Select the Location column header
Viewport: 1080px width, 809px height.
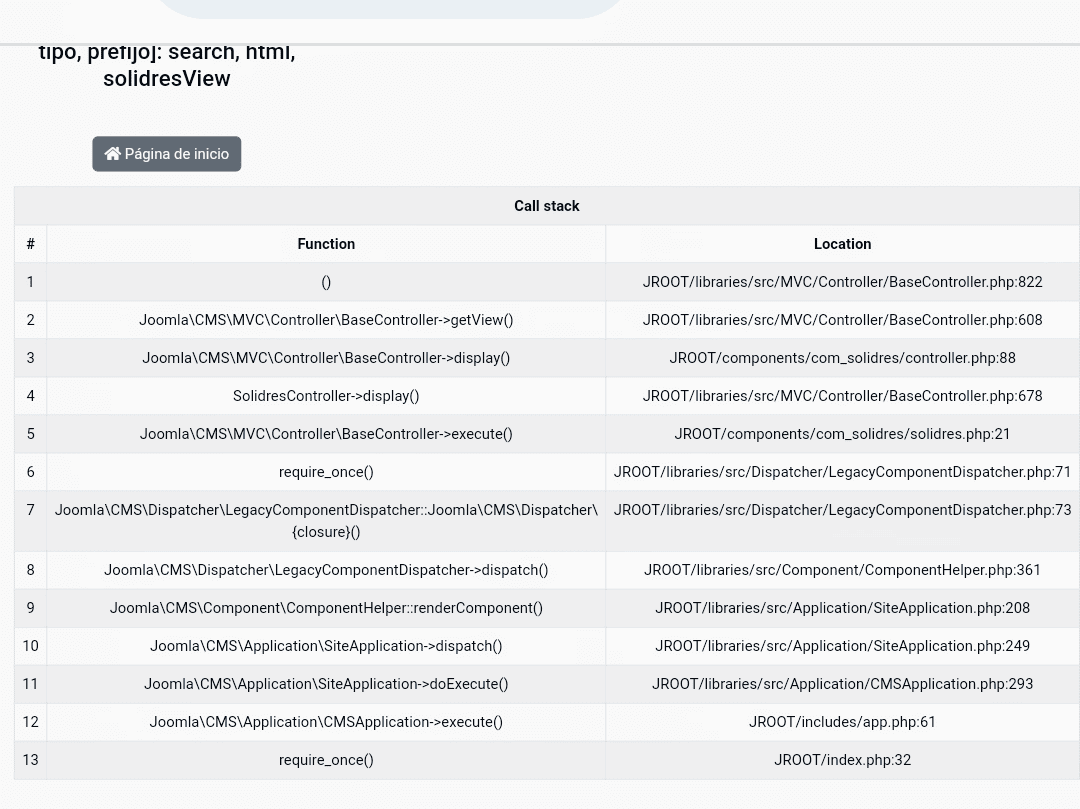[842, 244]
